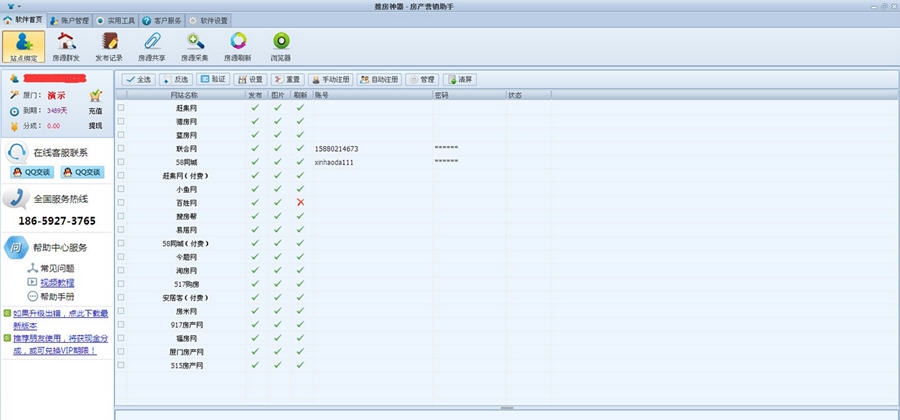Select the 房米网 row name

[x=186, y=311]
